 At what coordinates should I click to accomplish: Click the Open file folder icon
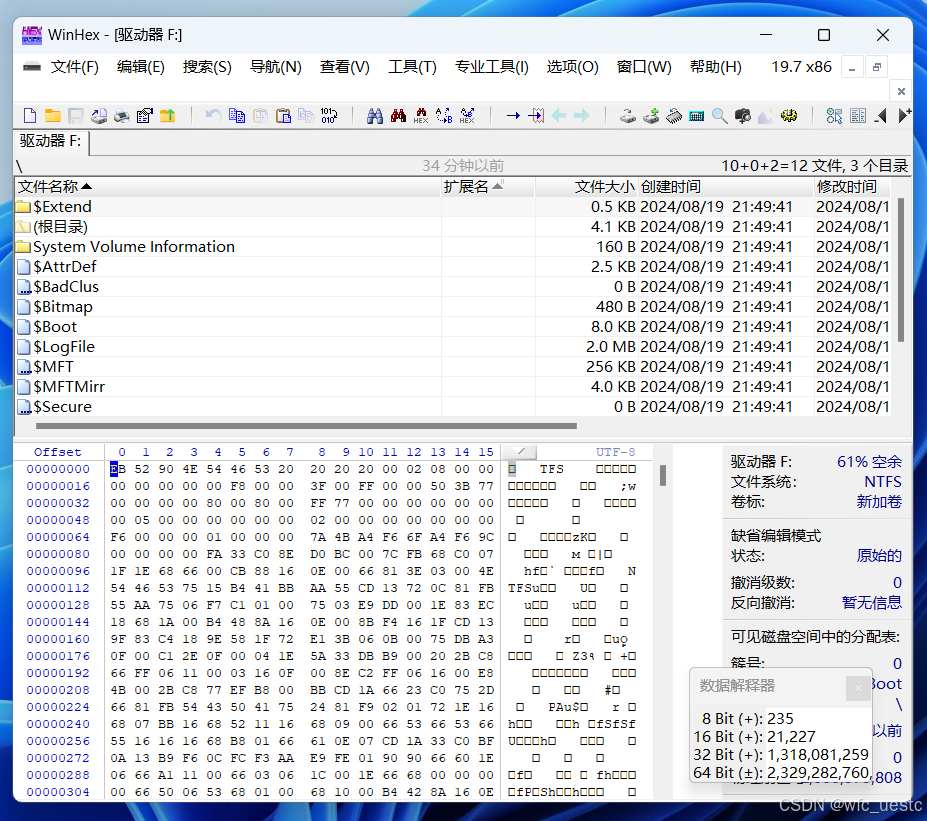(53, 116)
